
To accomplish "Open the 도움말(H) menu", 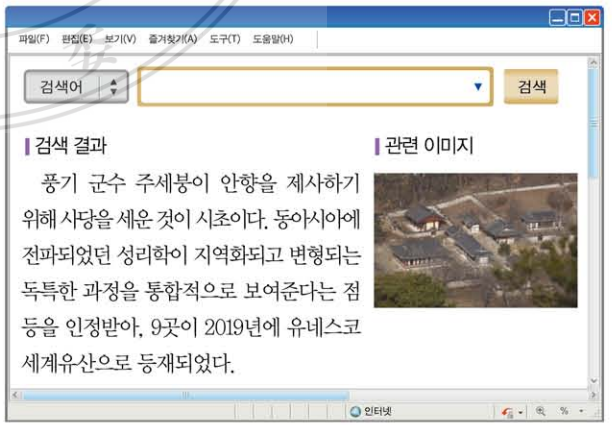I will point(273,39).
